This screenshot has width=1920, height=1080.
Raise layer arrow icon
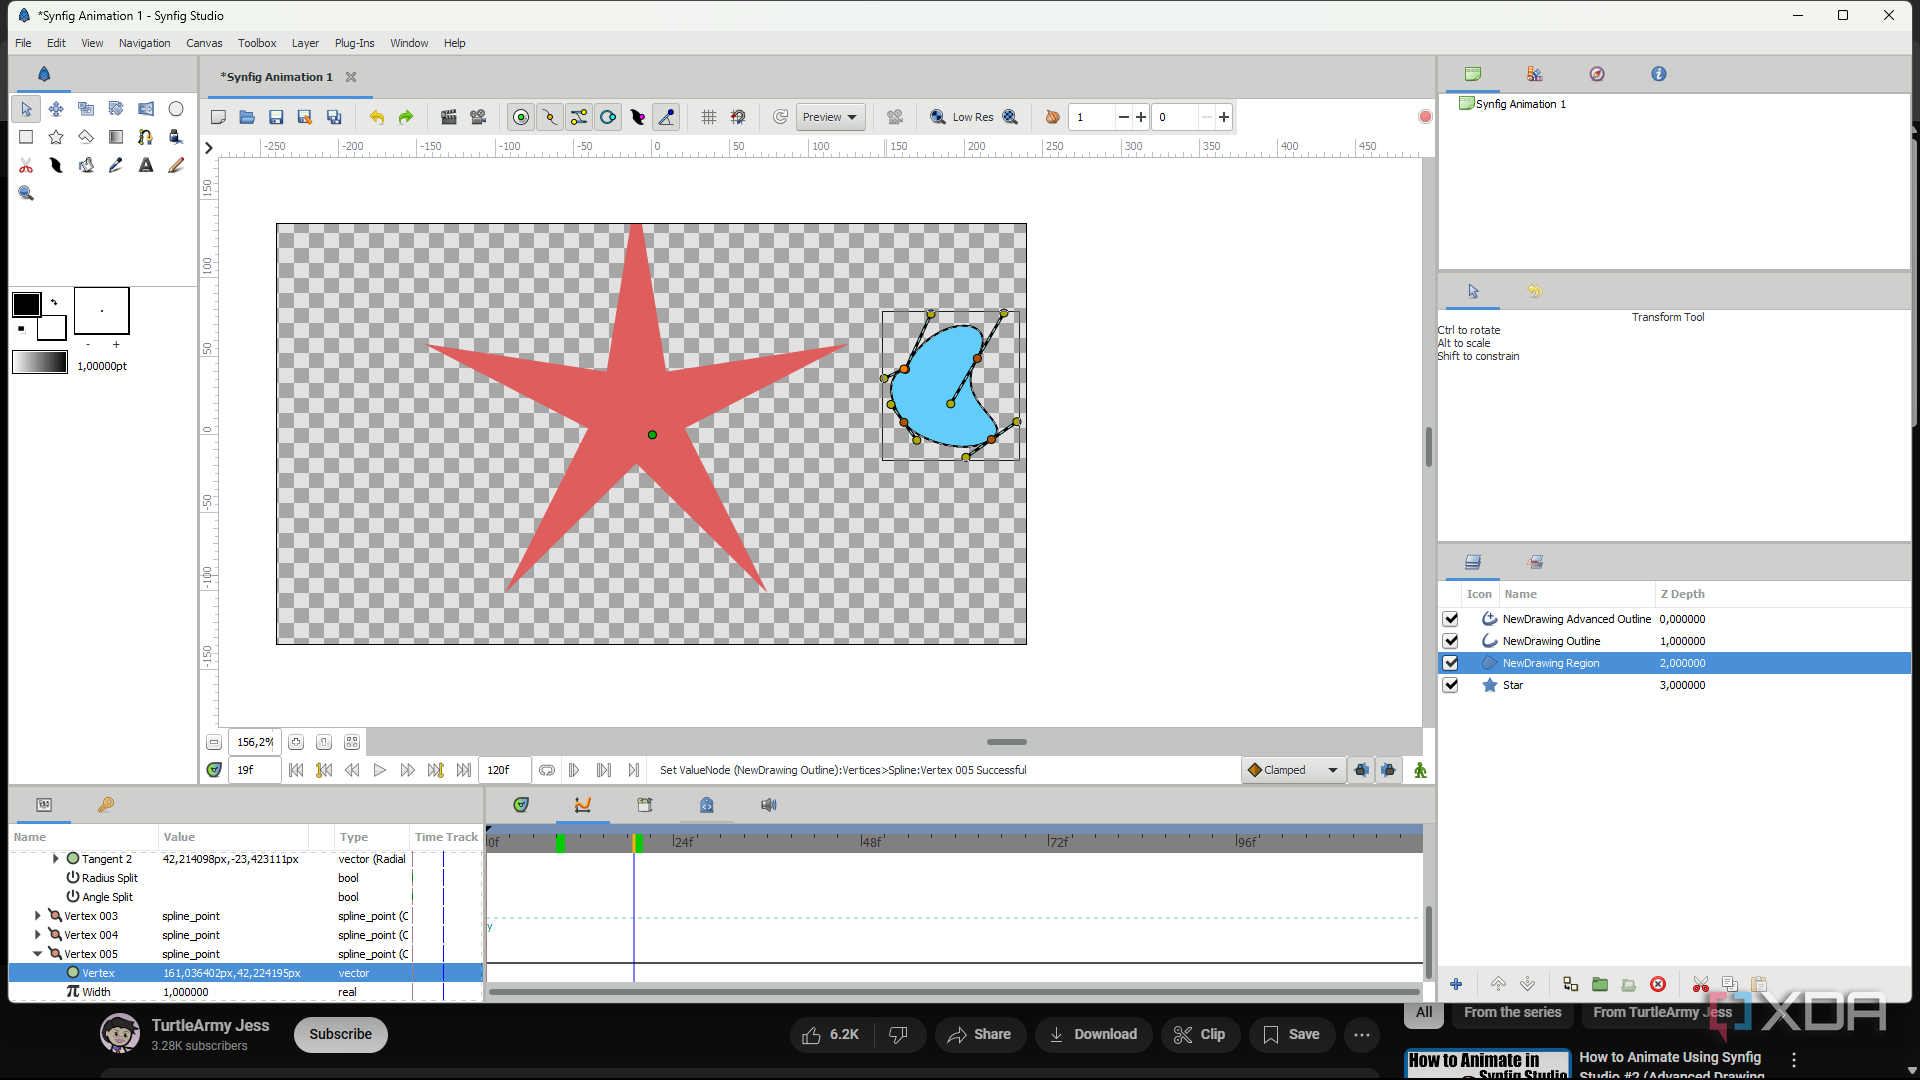pos(1498,984)
